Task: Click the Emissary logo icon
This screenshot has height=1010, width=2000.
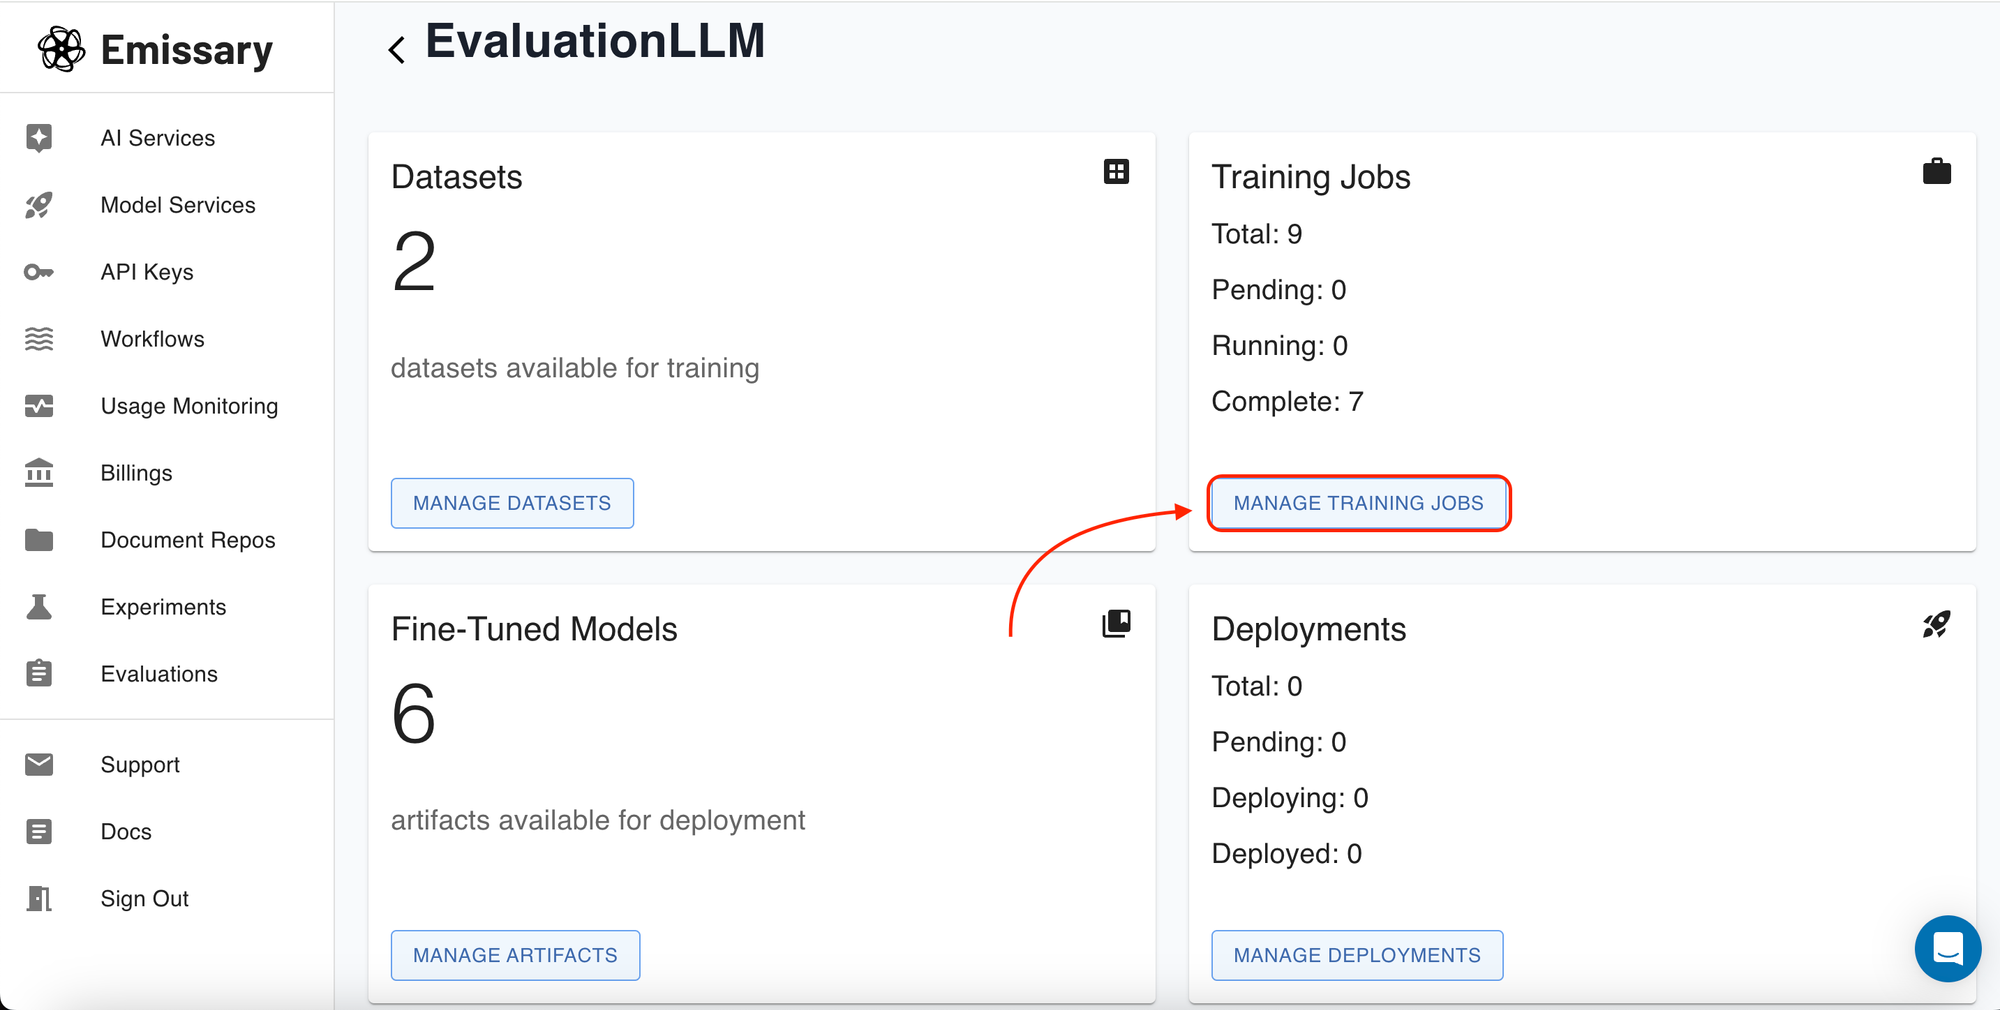Action: (x=61, y=49)
